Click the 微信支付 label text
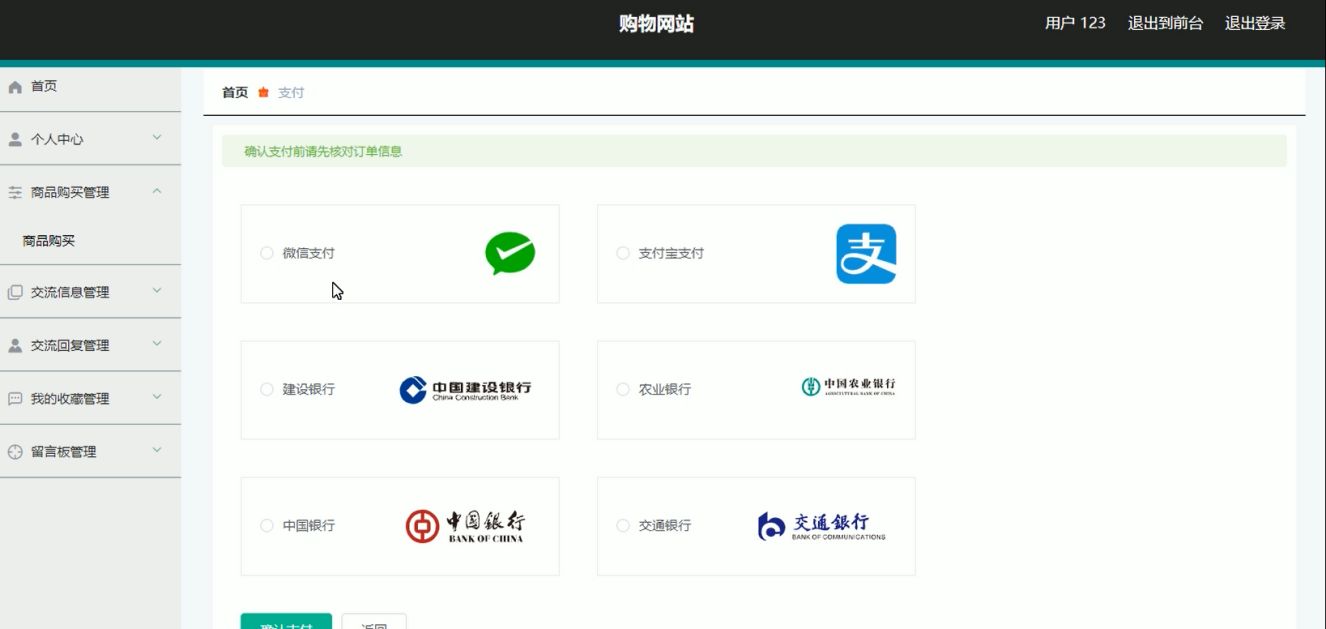The width and height of the screenshot is (1326, 629). 309,253
